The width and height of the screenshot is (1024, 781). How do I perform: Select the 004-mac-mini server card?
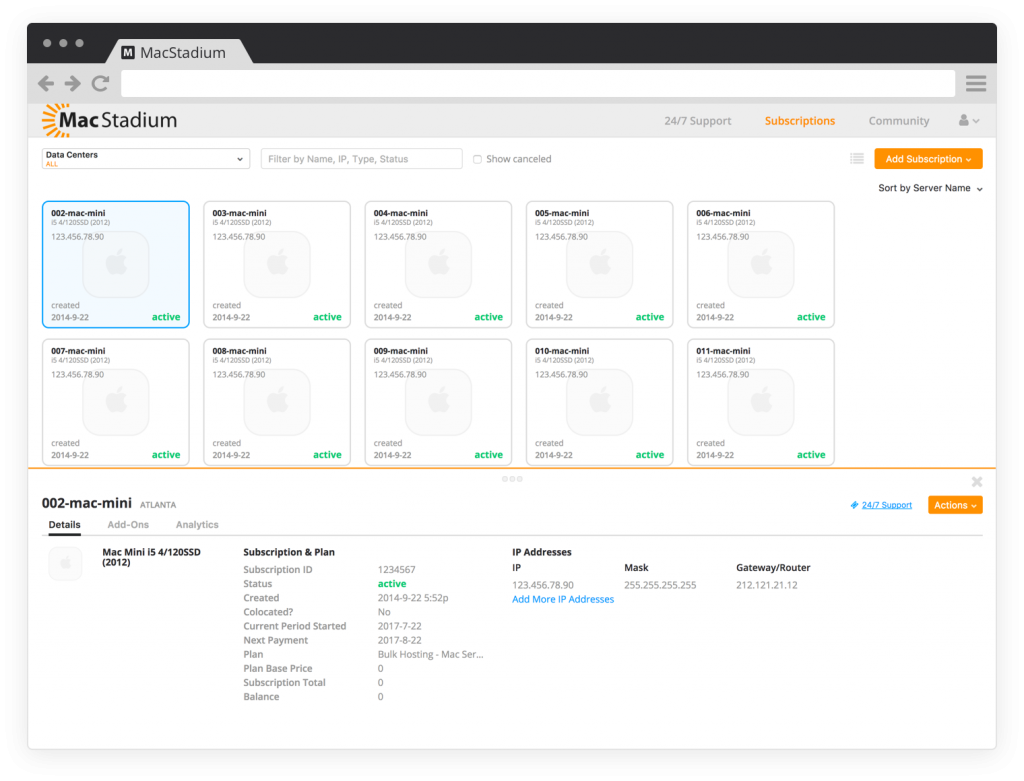click(x=438, y=264)
